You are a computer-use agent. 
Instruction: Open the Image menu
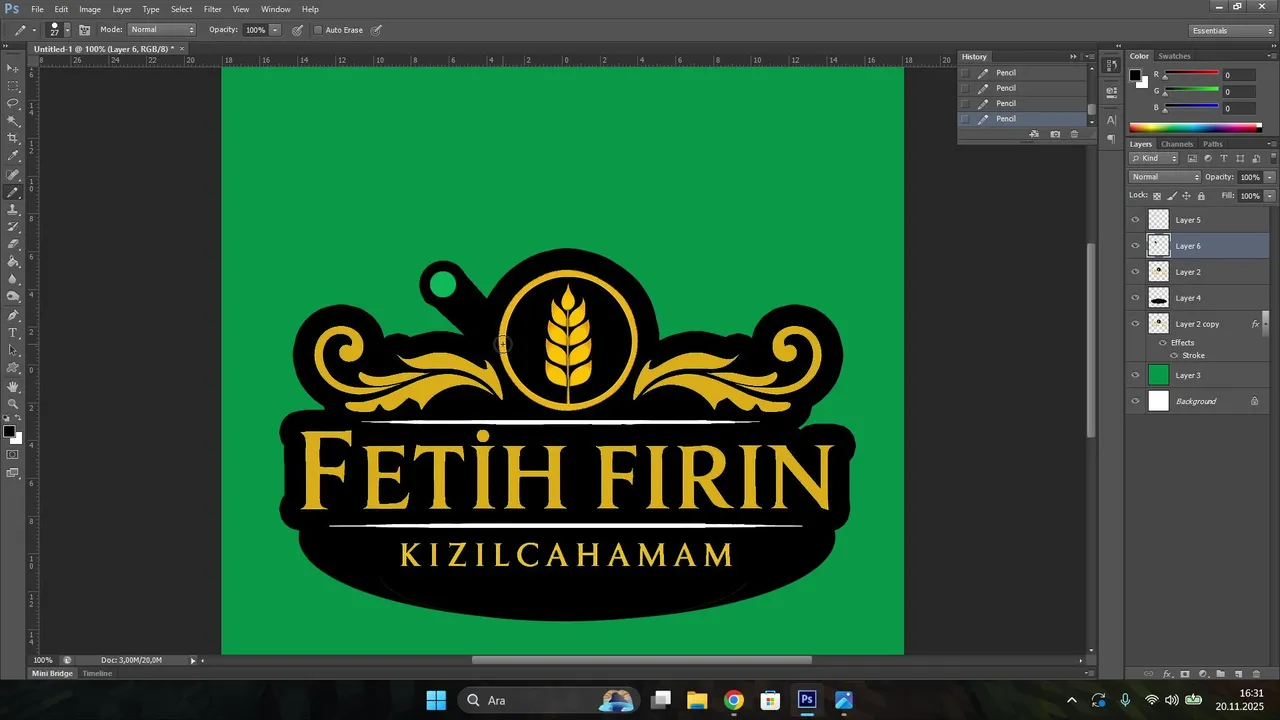(x=90, y=9)
